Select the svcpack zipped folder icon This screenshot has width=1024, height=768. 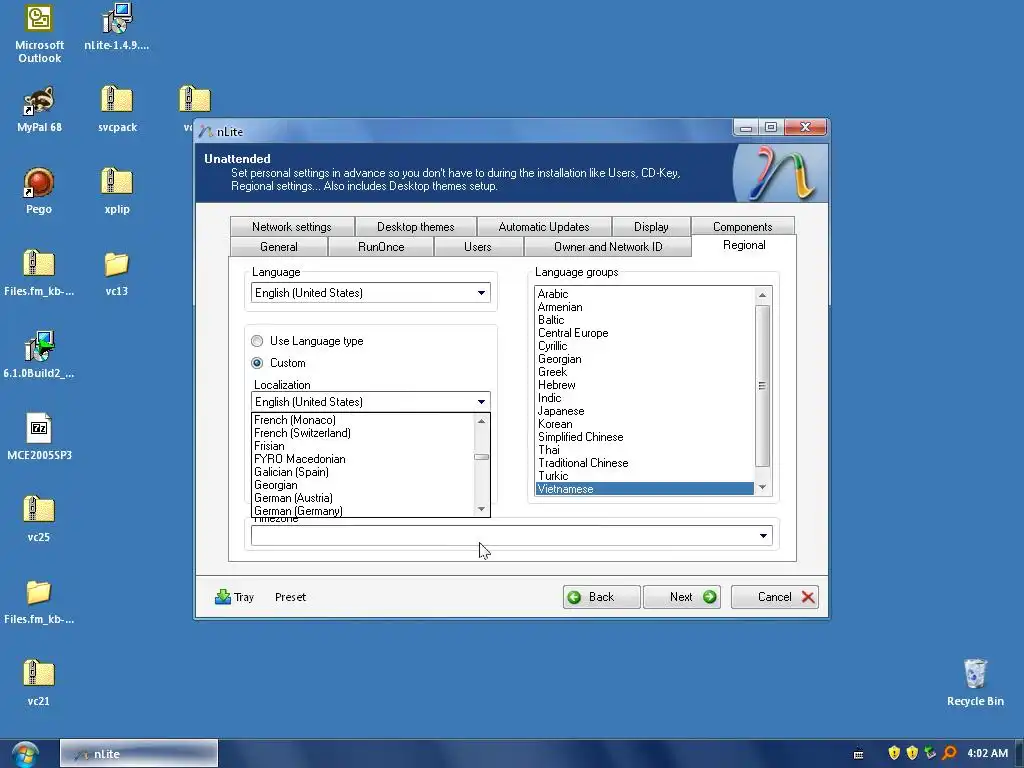click(117, 110)
